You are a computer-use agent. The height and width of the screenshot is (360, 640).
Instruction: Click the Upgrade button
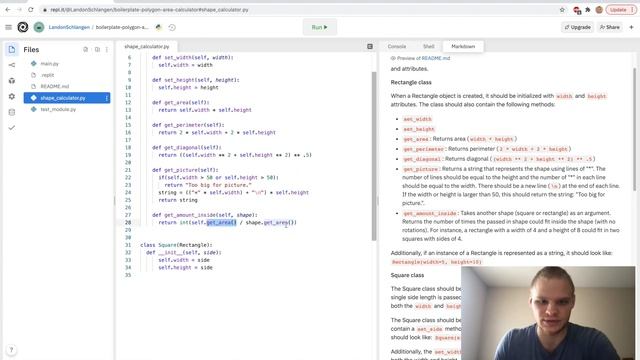click(x=578, y=27)
